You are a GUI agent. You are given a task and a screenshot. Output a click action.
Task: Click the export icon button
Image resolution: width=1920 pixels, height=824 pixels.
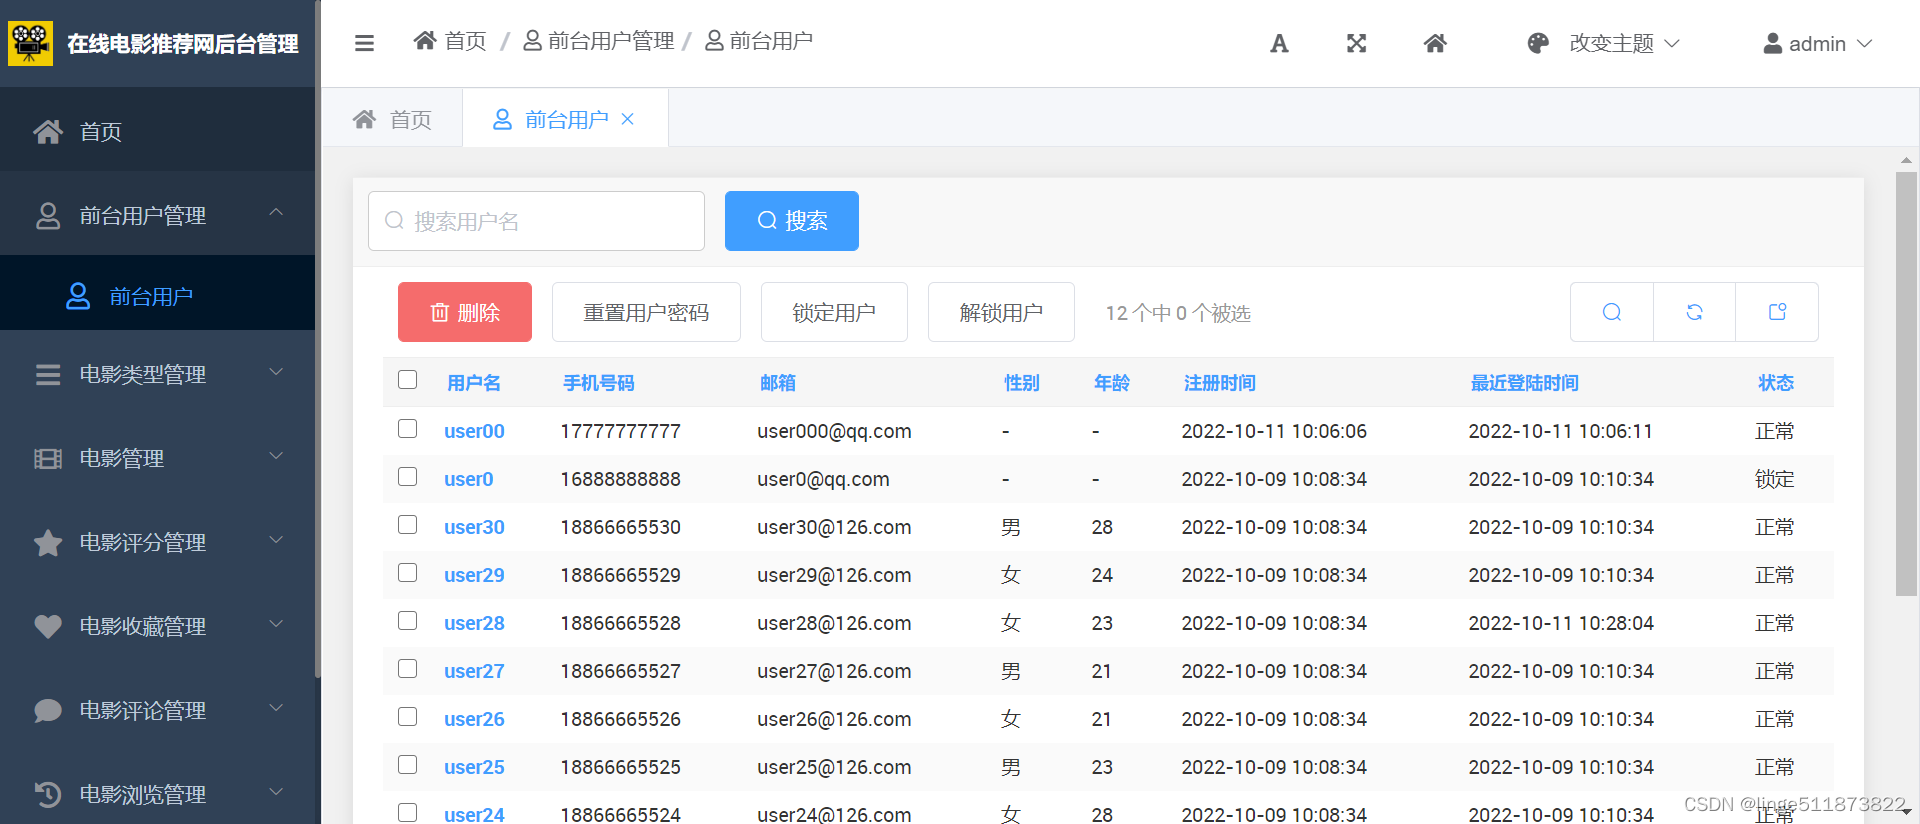[x=1777, y=312]
